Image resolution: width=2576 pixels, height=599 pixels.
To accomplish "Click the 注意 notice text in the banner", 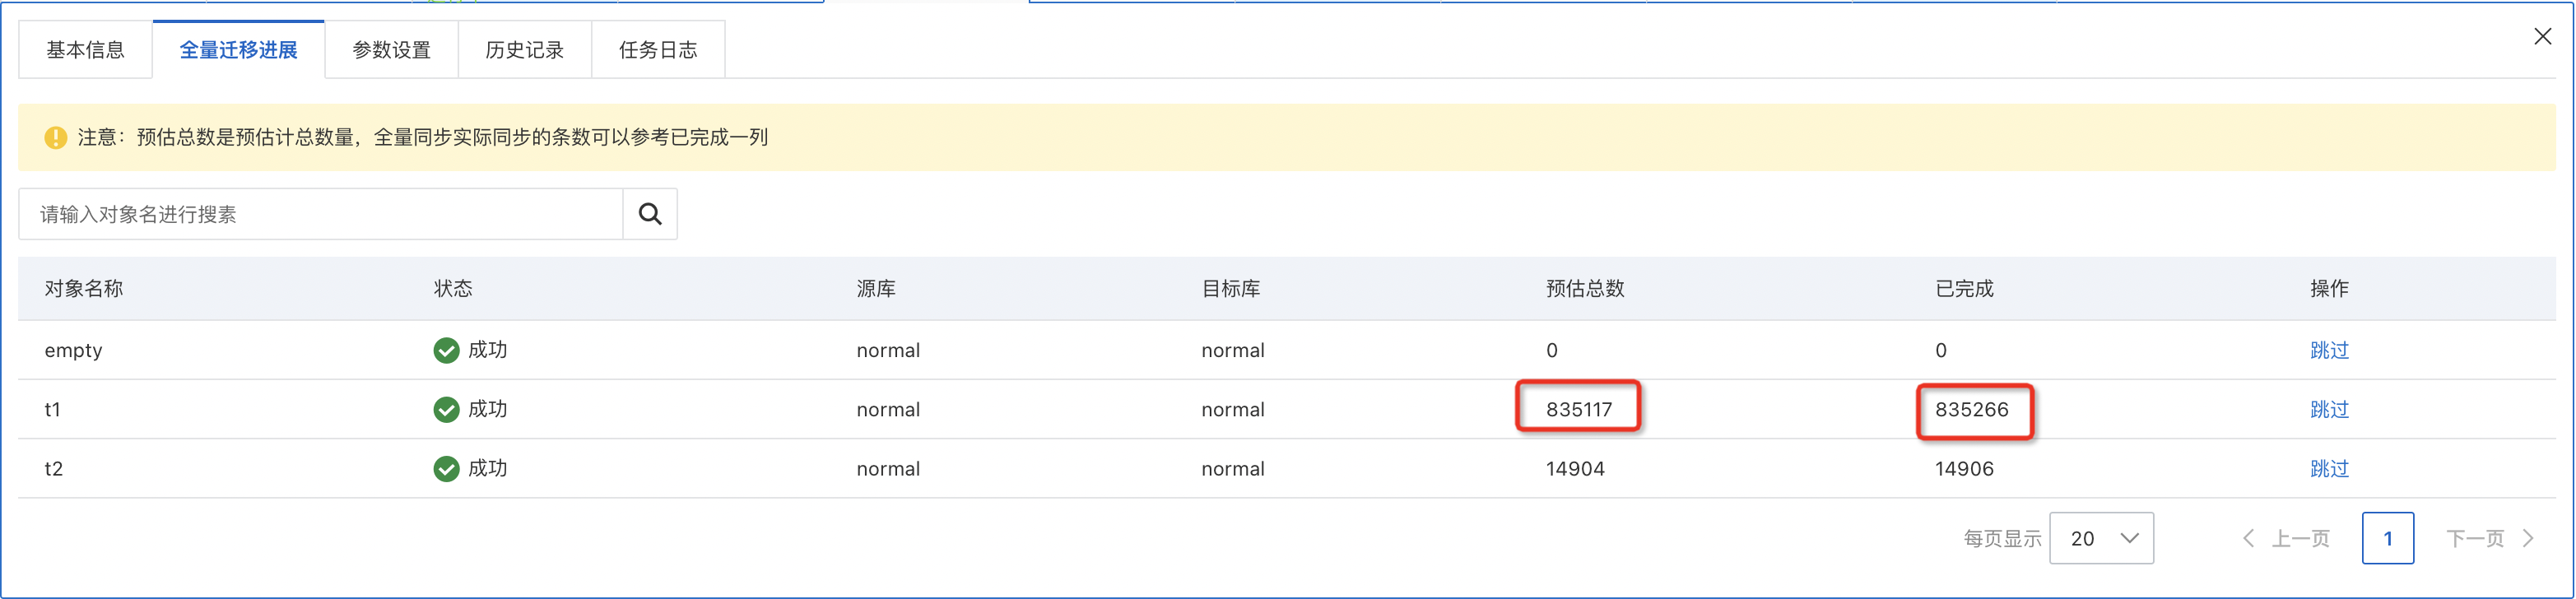I will click(x=422, y=137).
